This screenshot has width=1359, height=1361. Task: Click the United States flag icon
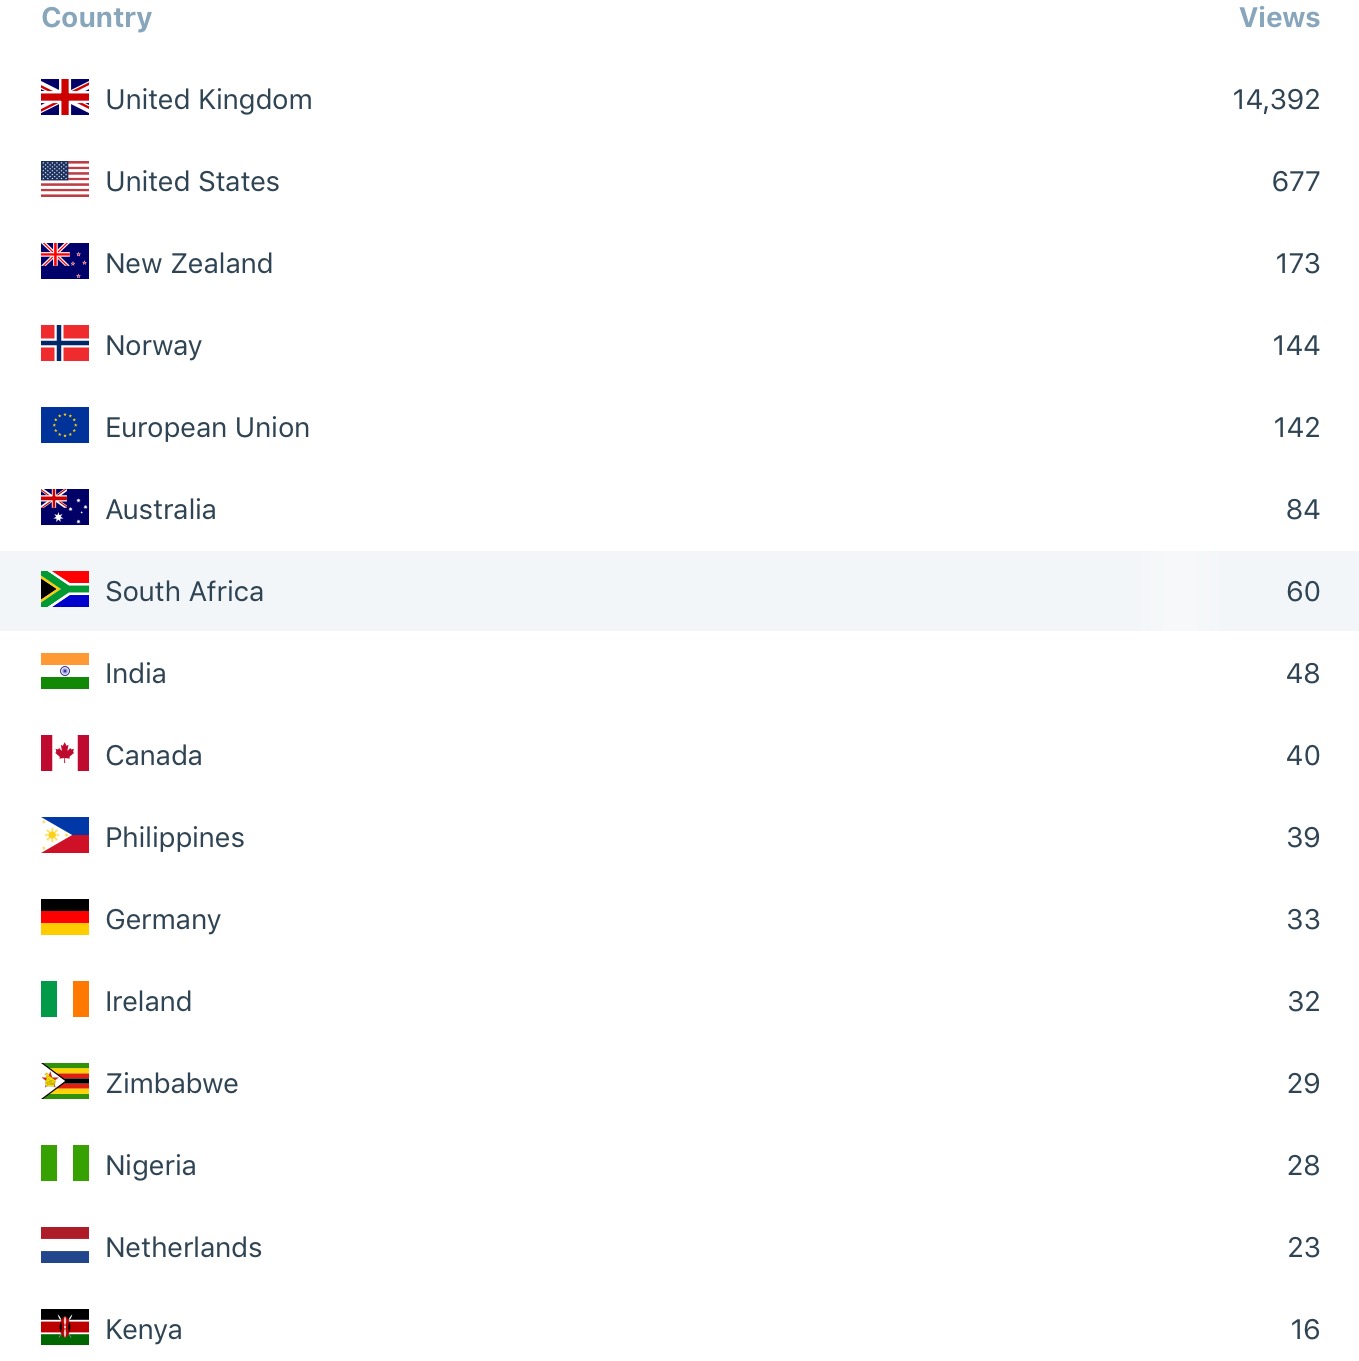[65, 180]
